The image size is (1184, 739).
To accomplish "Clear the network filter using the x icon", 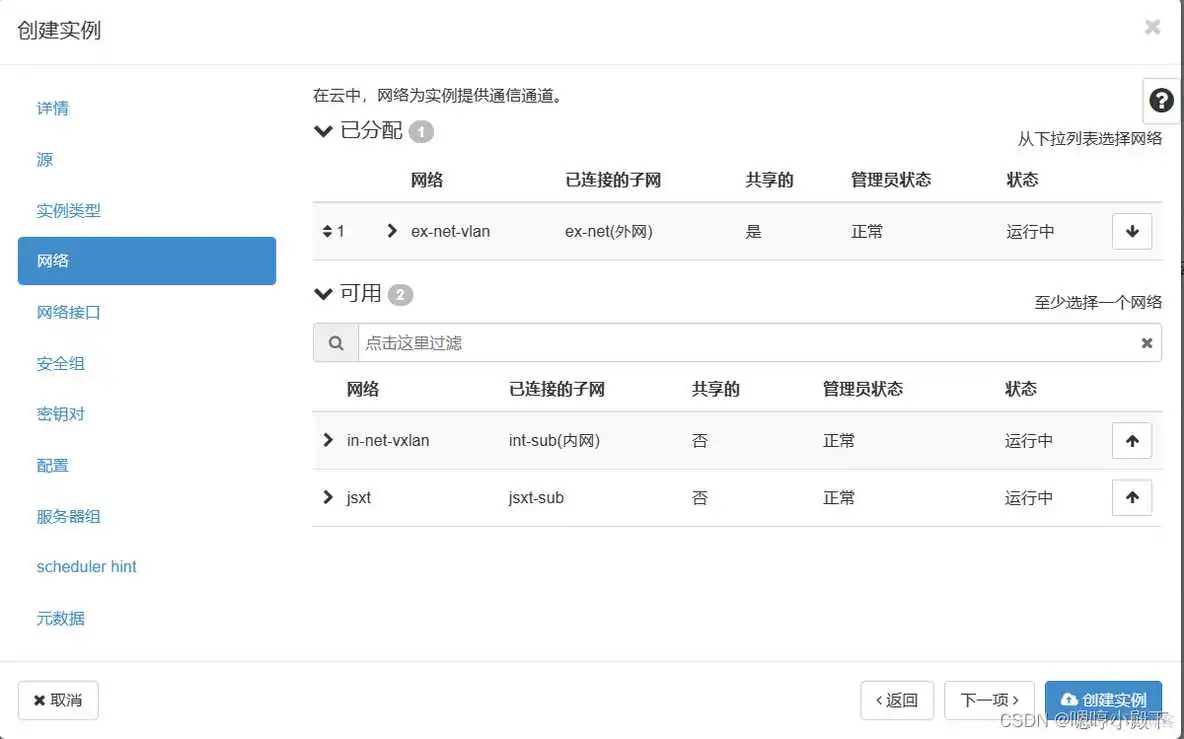I will pos(1146,342).
